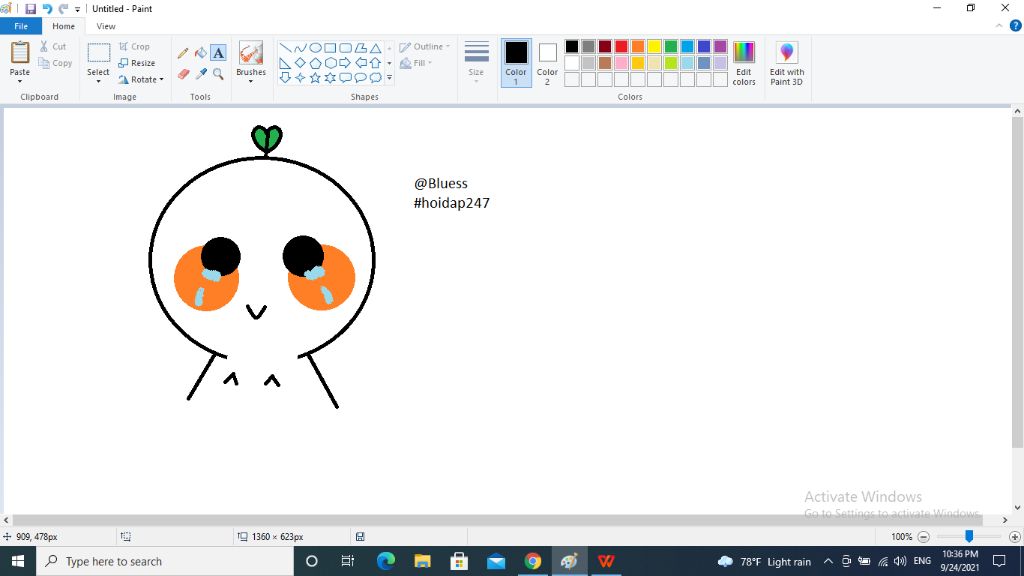Choose the Right arrow shape
The image size is (1024, 576).
point(345,63)
